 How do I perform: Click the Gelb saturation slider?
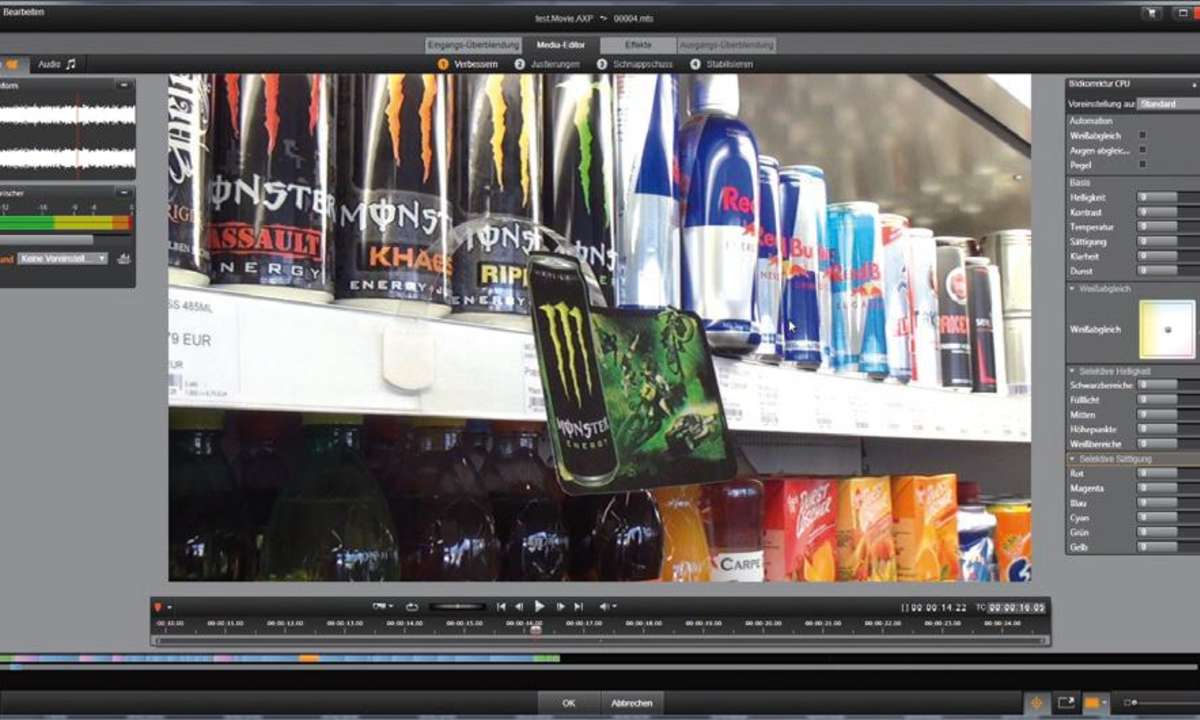tap(1169, 547)
